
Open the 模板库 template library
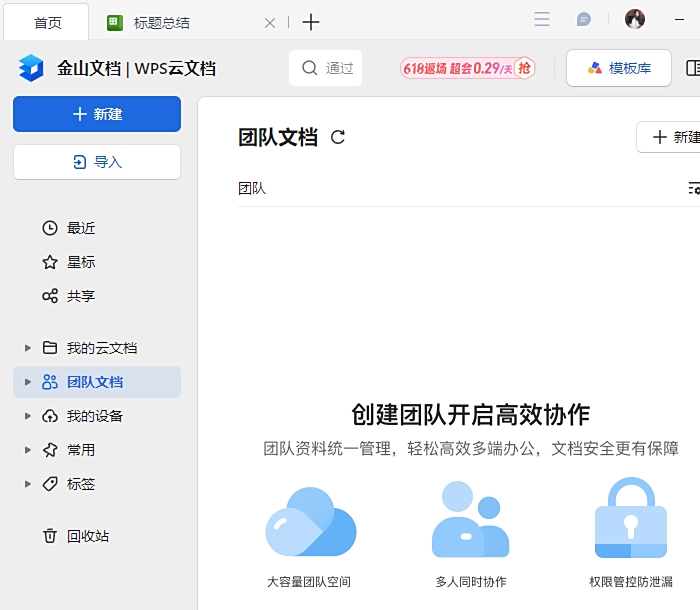[619, 68]
